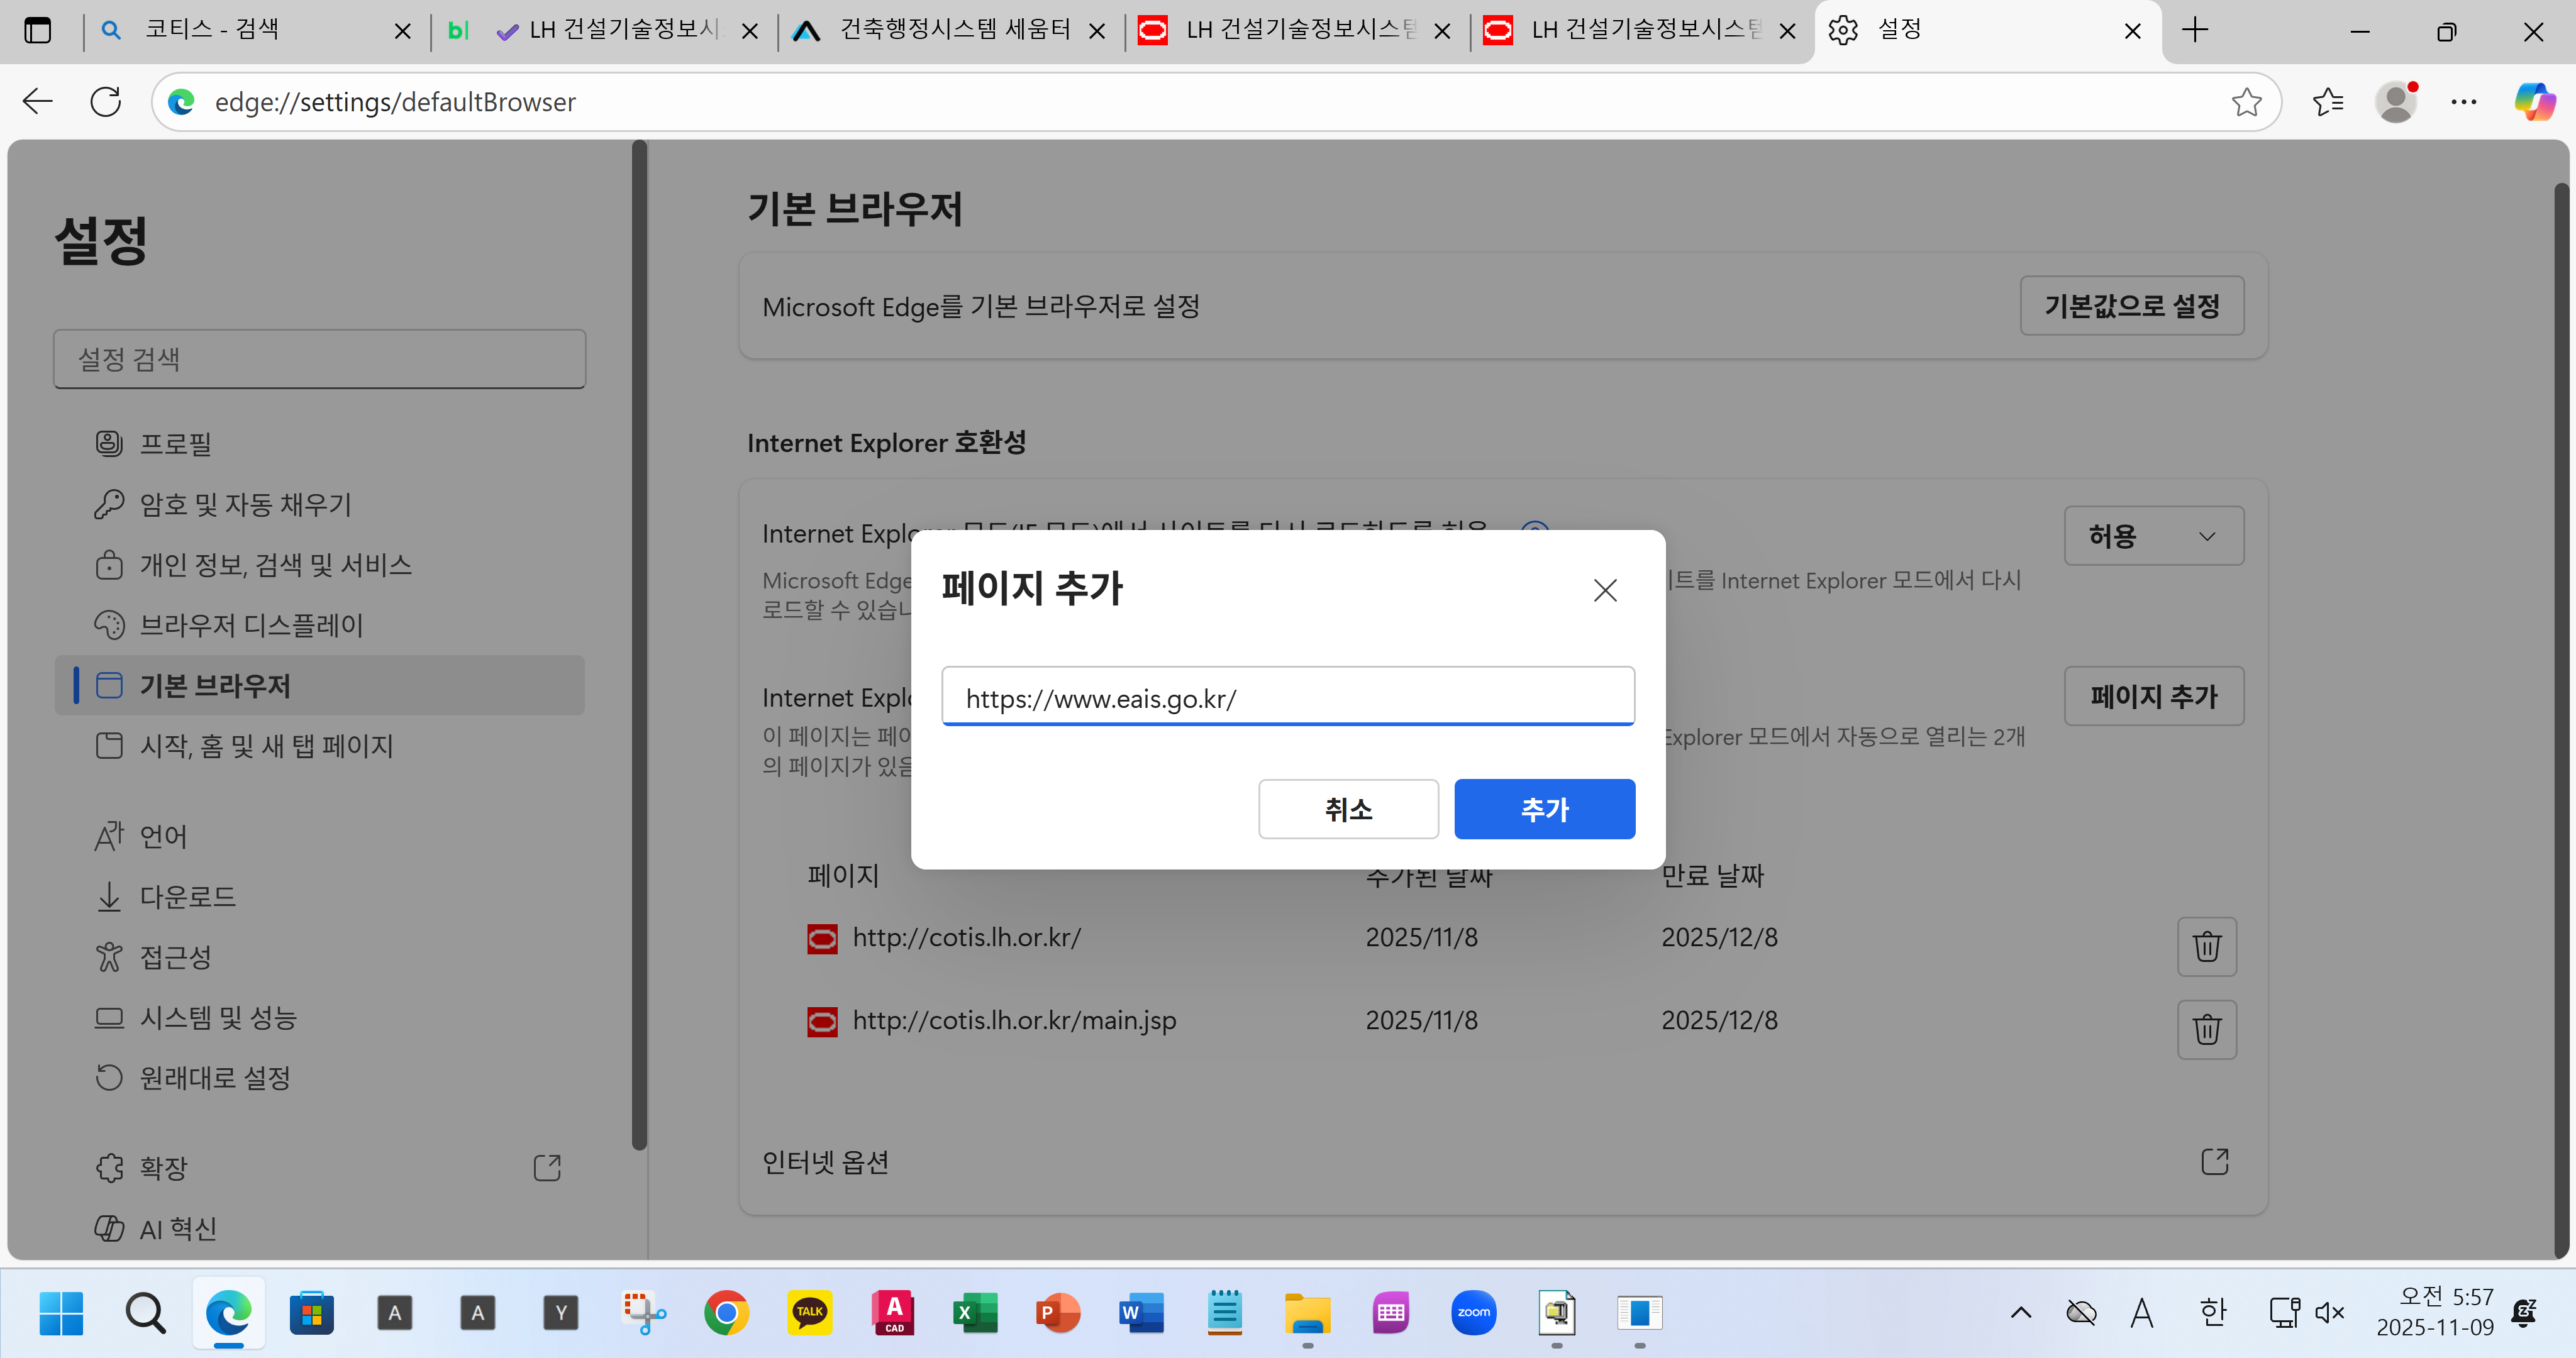
Task: Open the Settings and more ellipsis menu
Action: pos(2464,102)
